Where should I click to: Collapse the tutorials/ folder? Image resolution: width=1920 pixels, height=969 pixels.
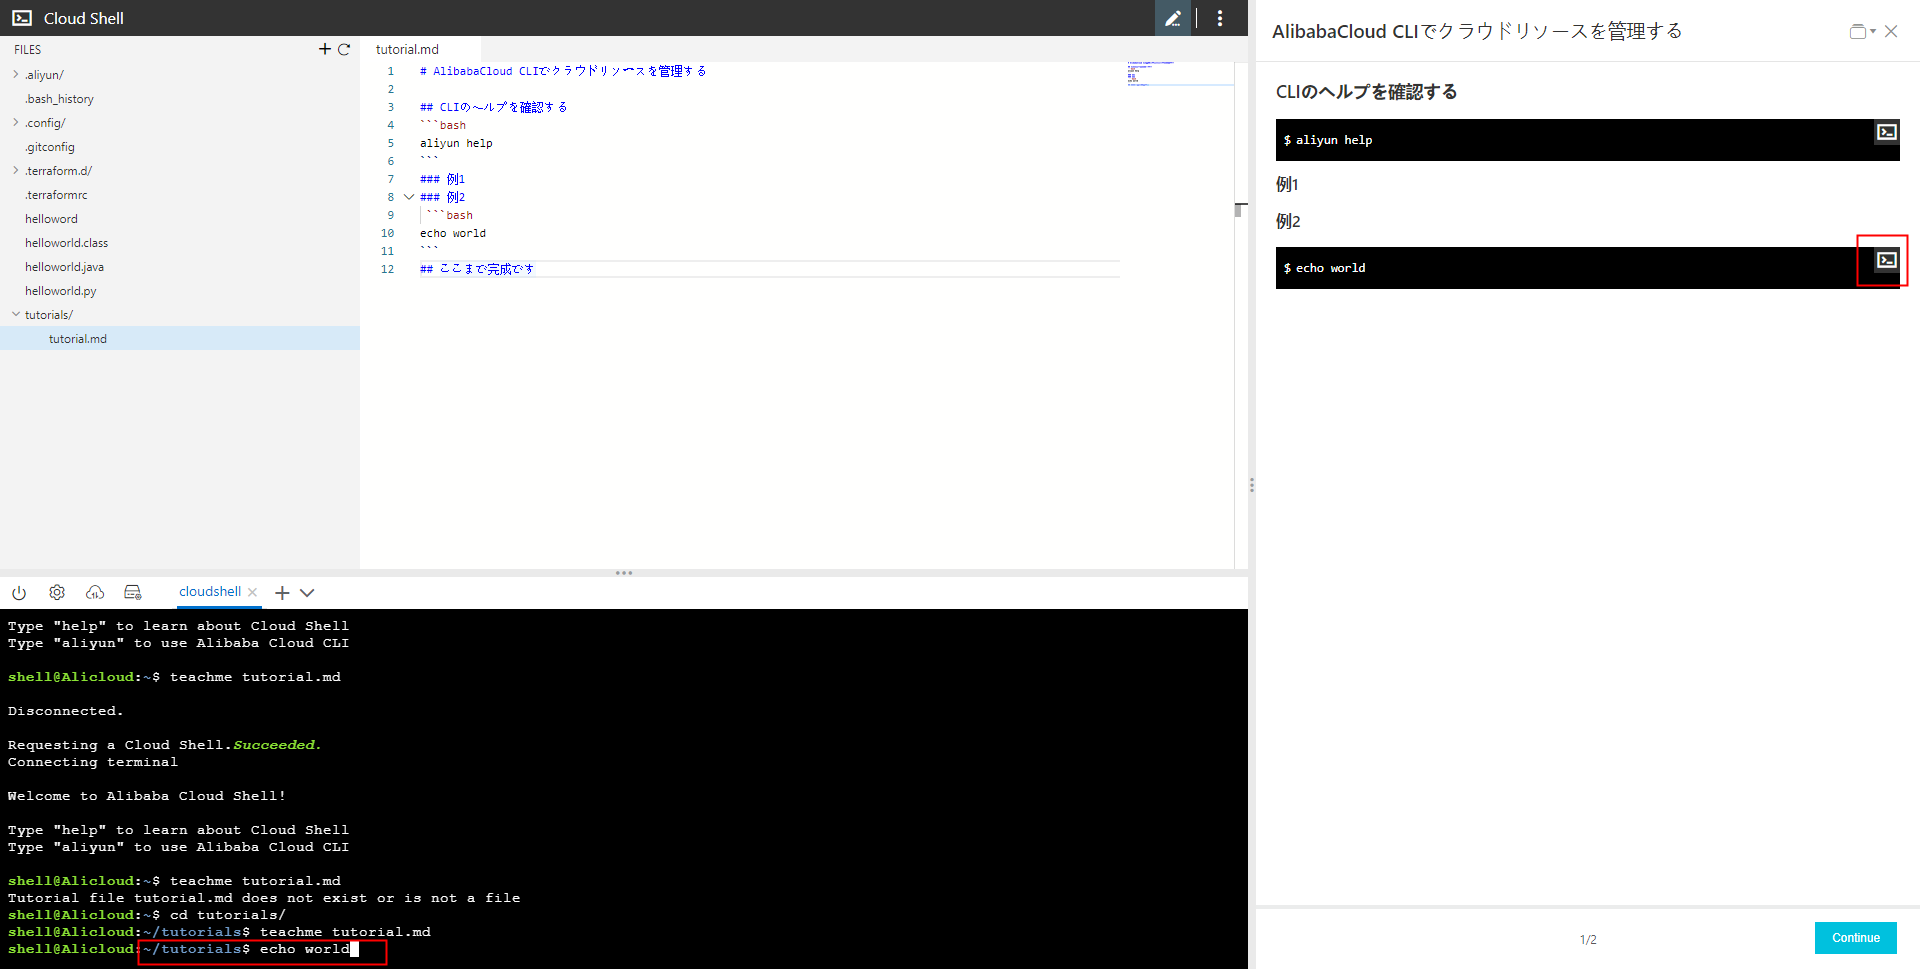16,314
